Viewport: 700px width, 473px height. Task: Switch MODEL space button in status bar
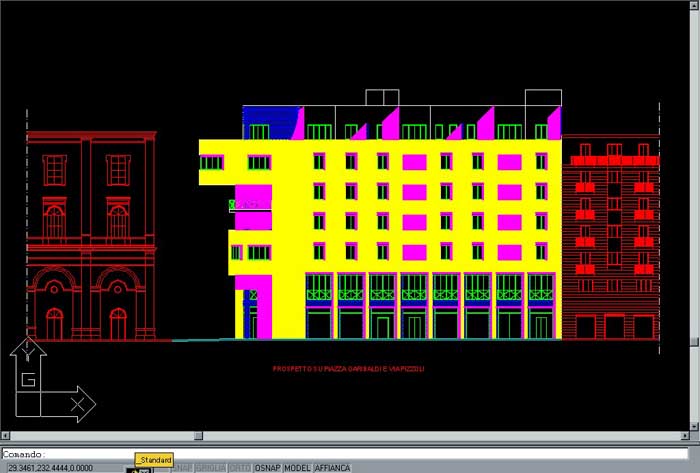point(297,468)
